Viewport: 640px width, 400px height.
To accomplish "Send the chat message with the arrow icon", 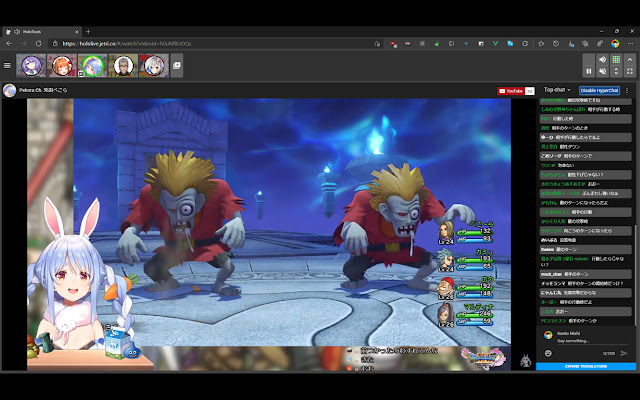I will pos(624,353).
